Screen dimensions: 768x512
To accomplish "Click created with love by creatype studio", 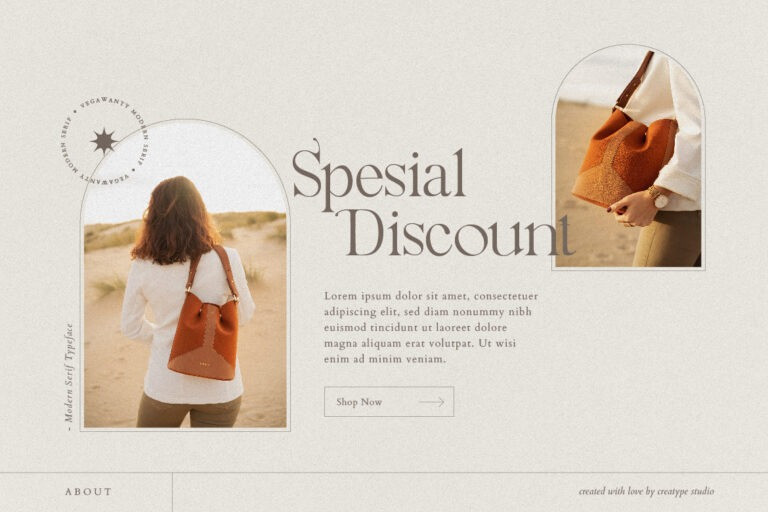I will click(646, 491).
